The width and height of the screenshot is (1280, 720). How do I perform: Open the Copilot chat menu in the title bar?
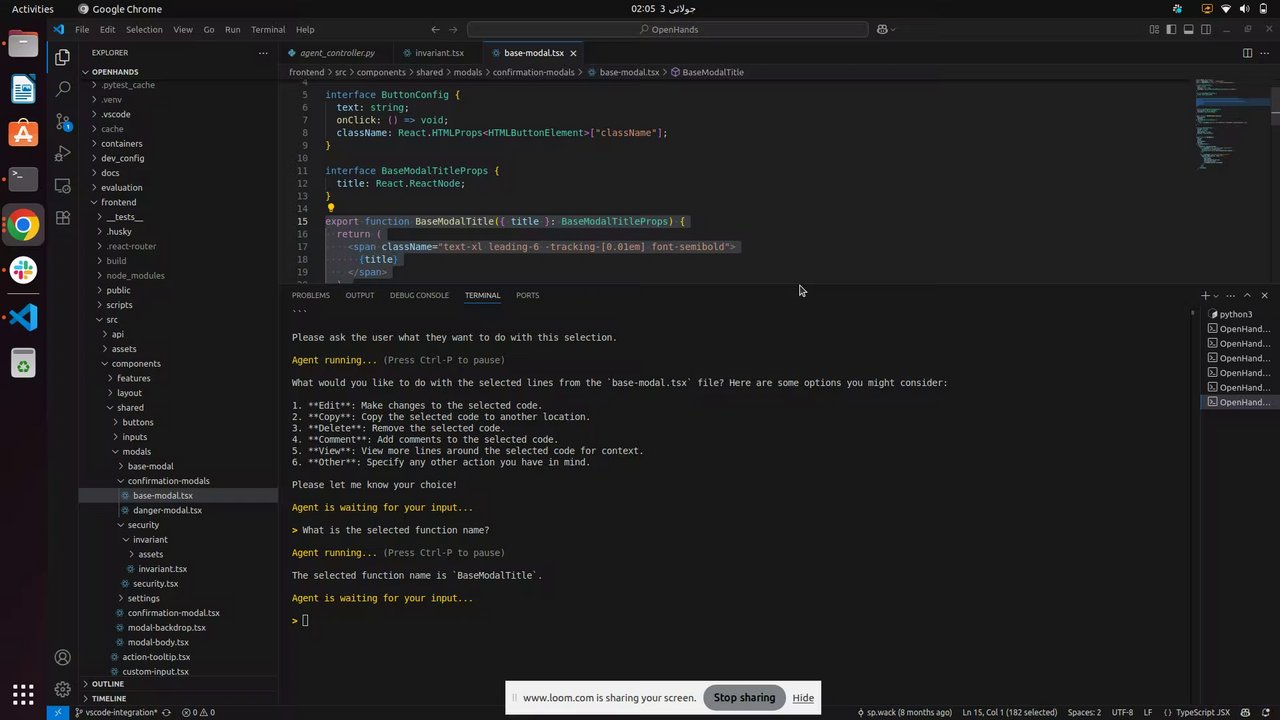click(x=886, y=30)
